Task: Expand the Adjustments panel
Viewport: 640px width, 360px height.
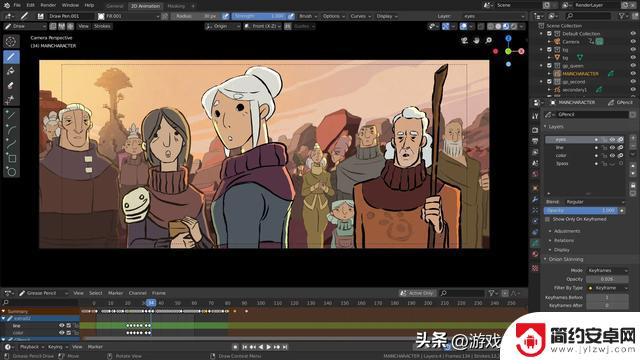Action: [567, 231]
